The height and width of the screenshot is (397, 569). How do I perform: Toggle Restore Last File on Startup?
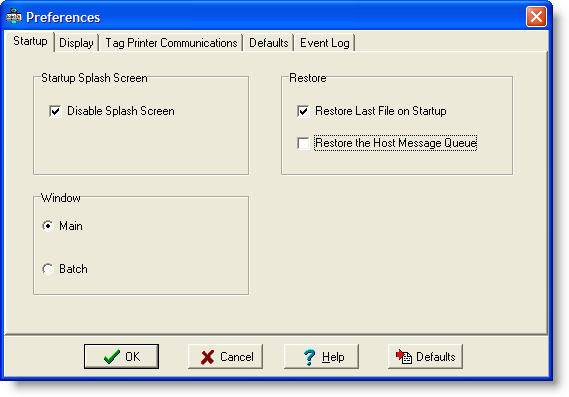(303, 111)
